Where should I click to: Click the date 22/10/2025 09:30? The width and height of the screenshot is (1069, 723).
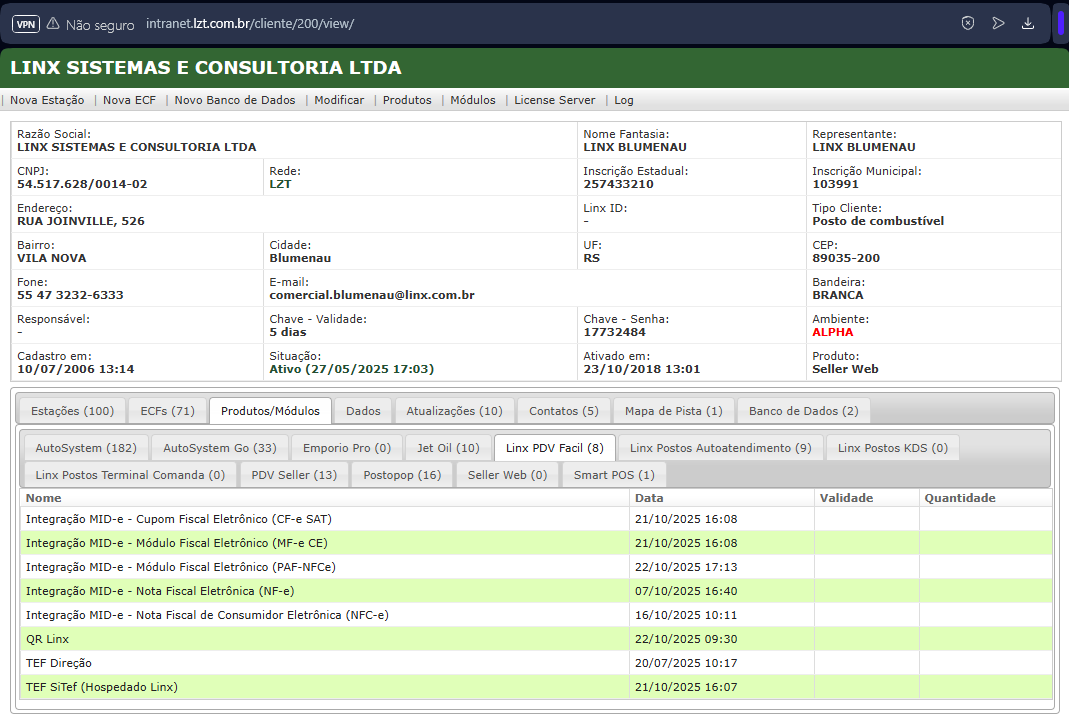[x=686, y=639]
